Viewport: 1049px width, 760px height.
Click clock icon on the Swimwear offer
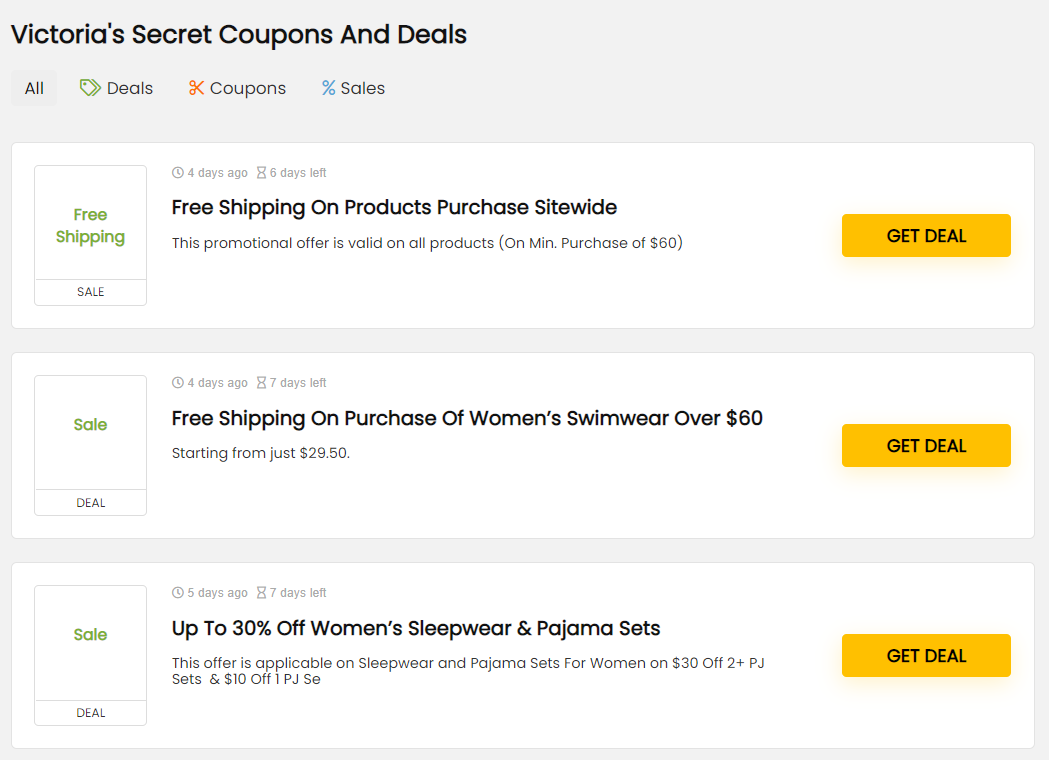click(178, 383)
